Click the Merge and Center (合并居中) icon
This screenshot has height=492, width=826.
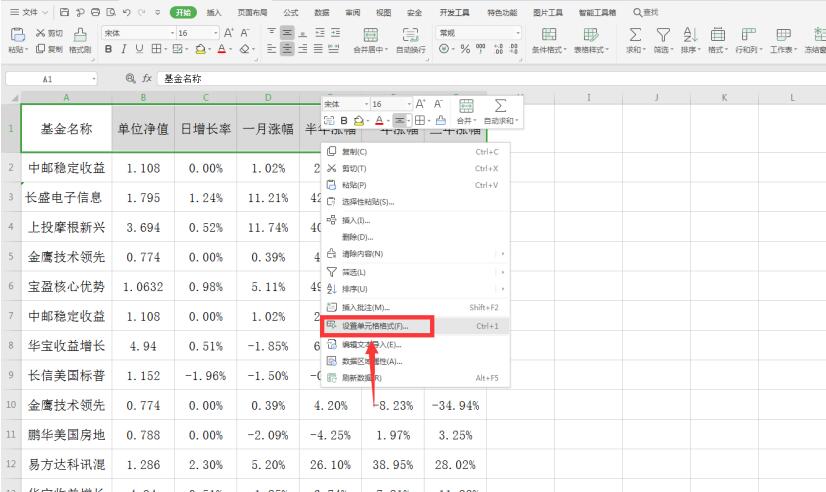tap(371, 35)
